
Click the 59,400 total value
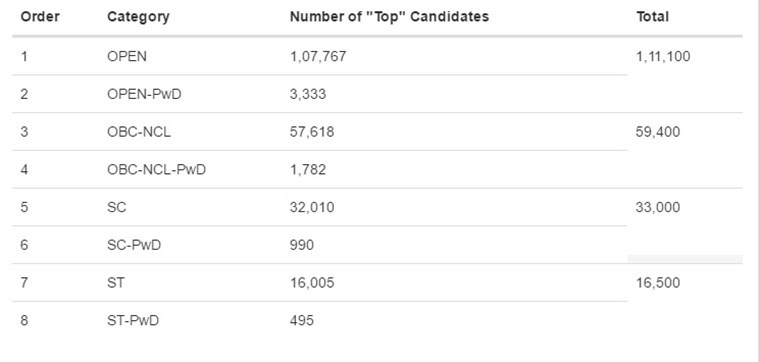tap(658, 132)
